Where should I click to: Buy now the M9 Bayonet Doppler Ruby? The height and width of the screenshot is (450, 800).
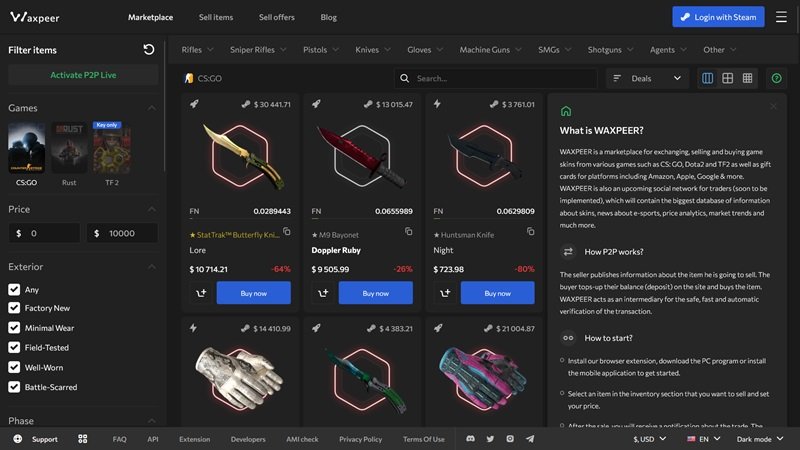pyautogui.click(x=376, y=293)
